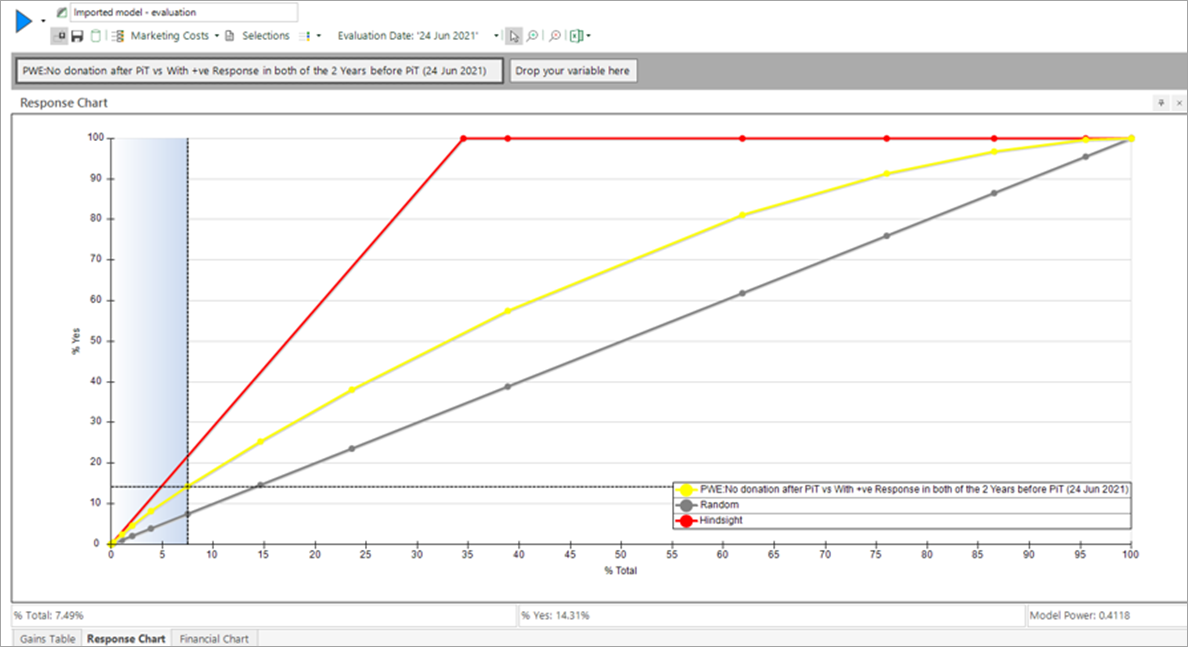Click the red Hindsight legend marker

click(x=686, y=520)
